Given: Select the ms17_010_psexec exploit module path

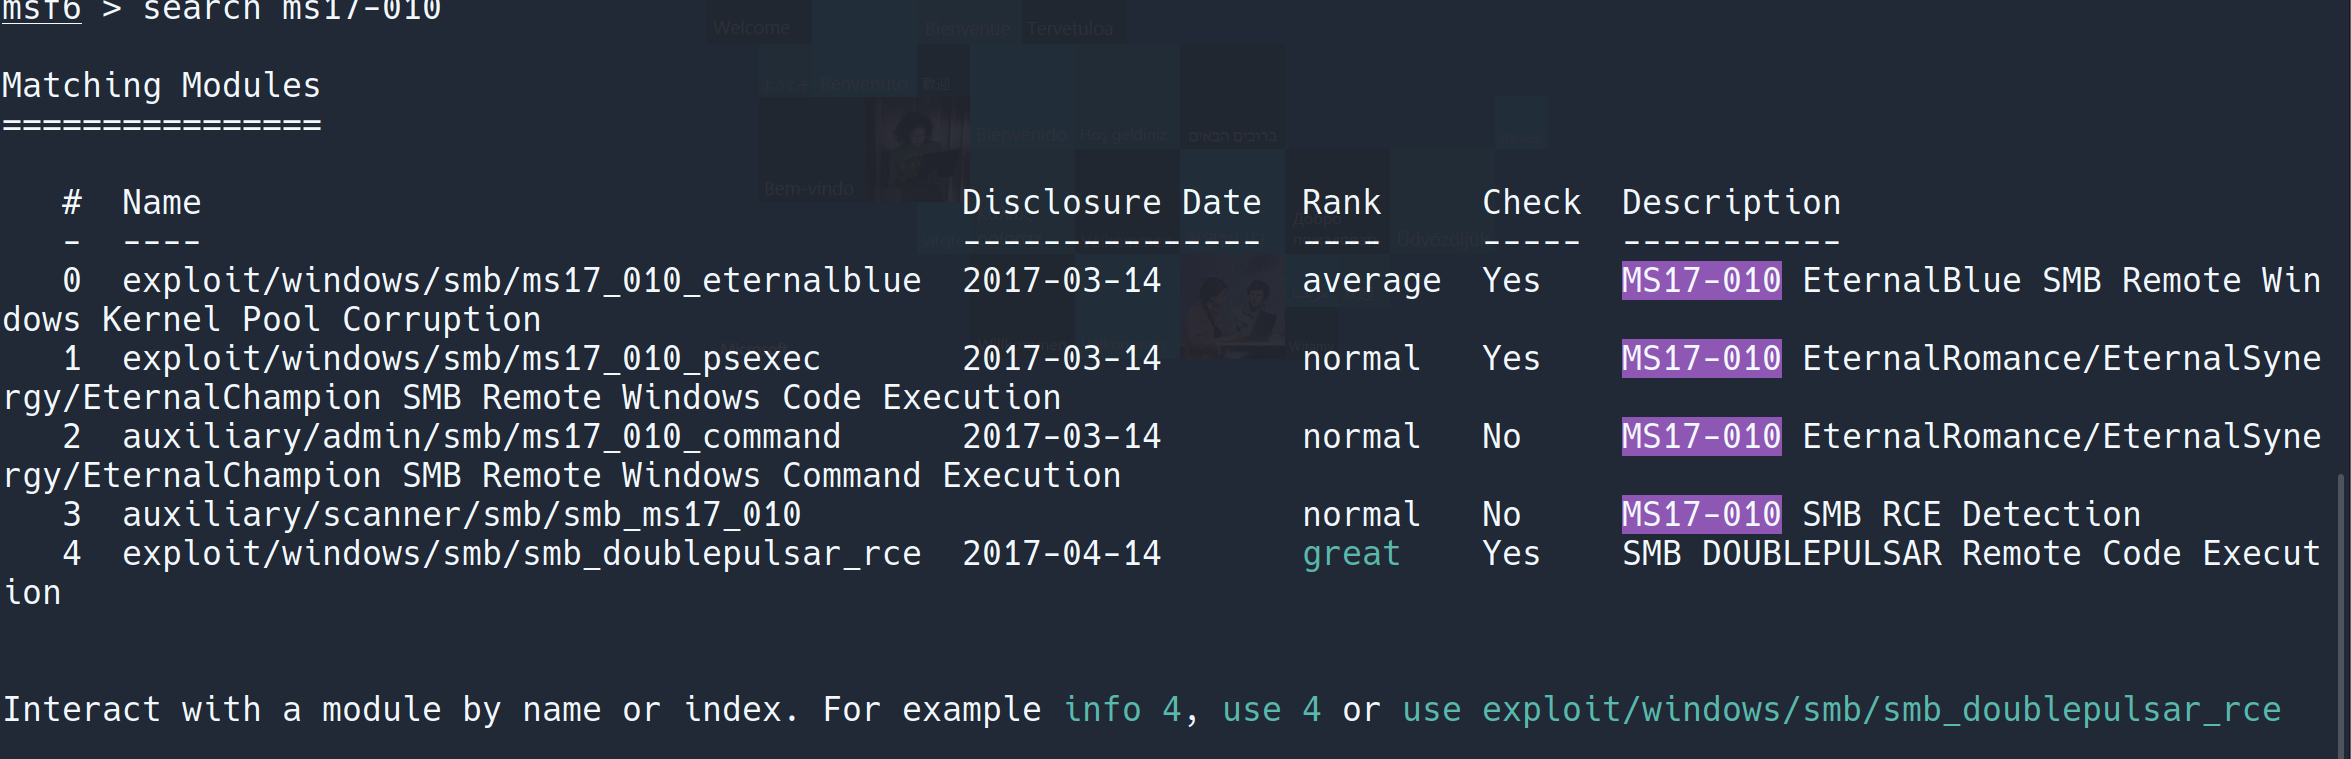Looking at the screenshot, I should click(x=471, y=359).
